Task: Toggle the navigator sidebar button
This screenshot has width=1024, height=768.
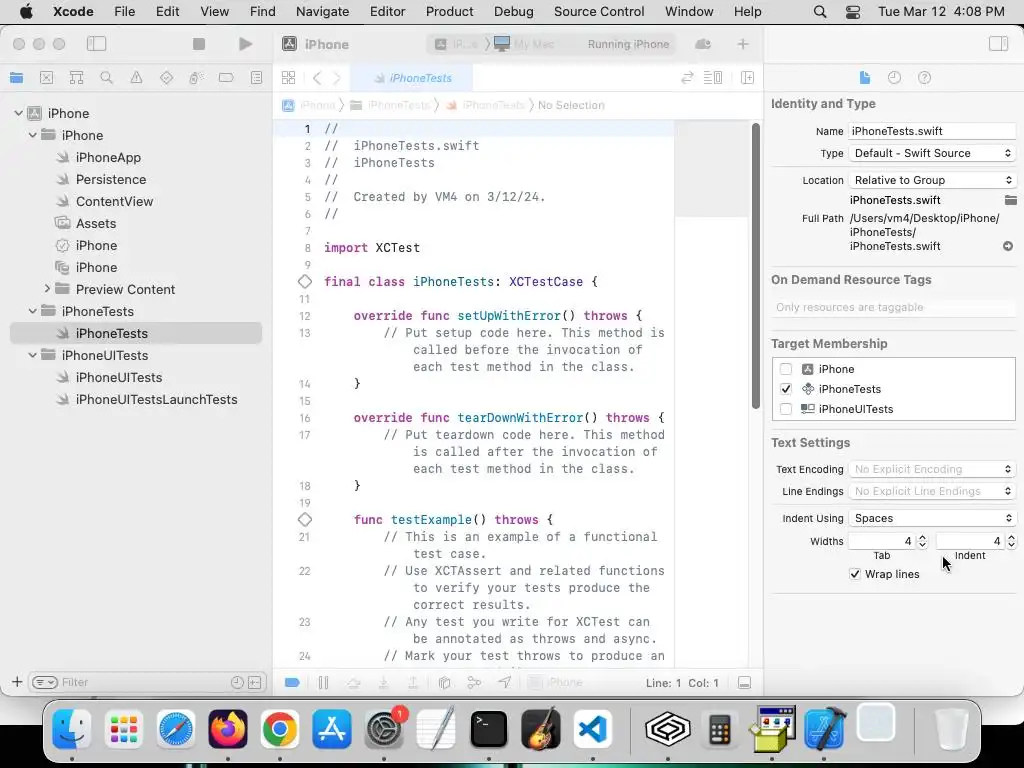Action: coord(96,44)
